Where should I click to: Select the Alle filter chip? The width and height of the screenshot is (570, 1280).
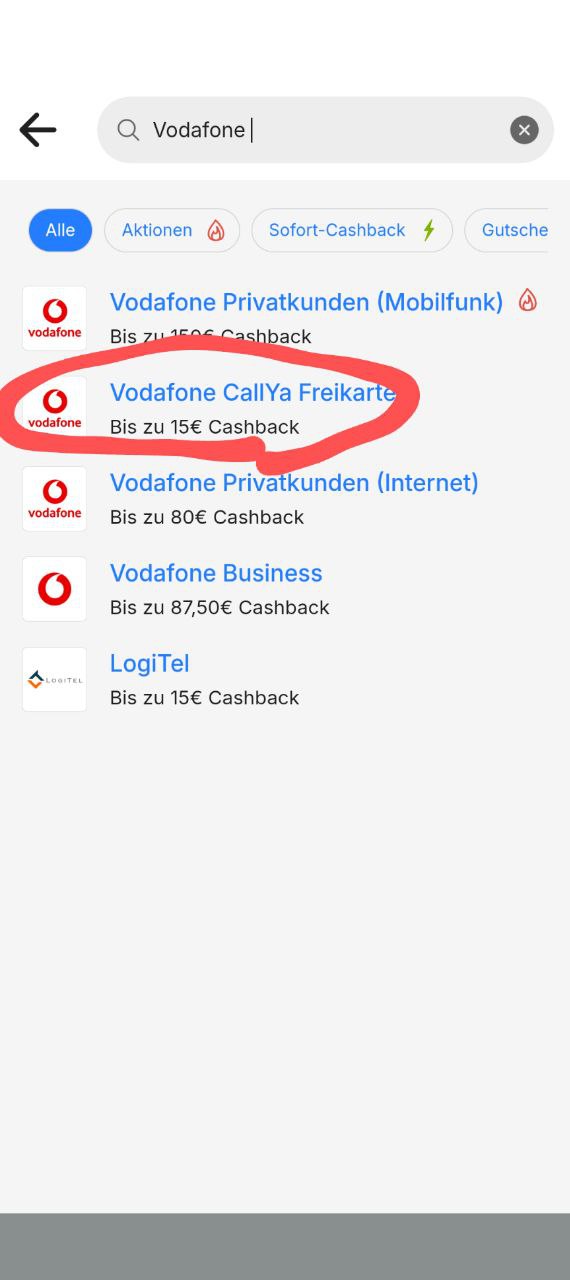click(60, 230)
